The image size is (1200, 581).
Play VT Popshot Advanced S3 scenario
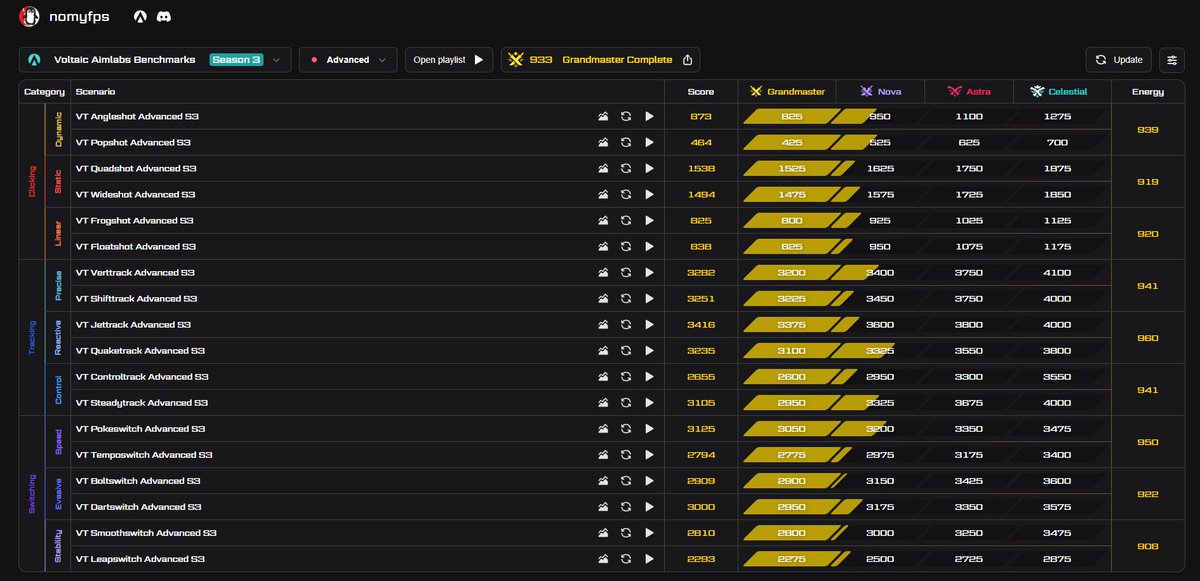click(649, 142)
